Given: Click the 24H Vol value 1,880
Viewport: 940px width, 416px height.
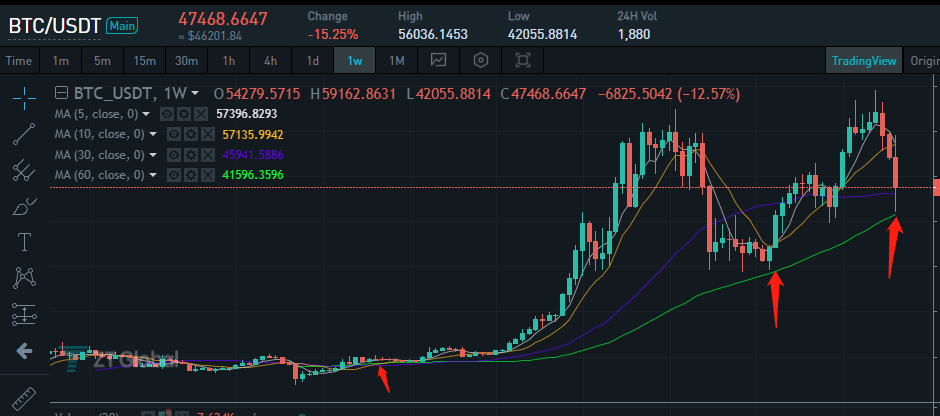Looking at the screenshot, I should pyautogui.click(x=634, y=35).
